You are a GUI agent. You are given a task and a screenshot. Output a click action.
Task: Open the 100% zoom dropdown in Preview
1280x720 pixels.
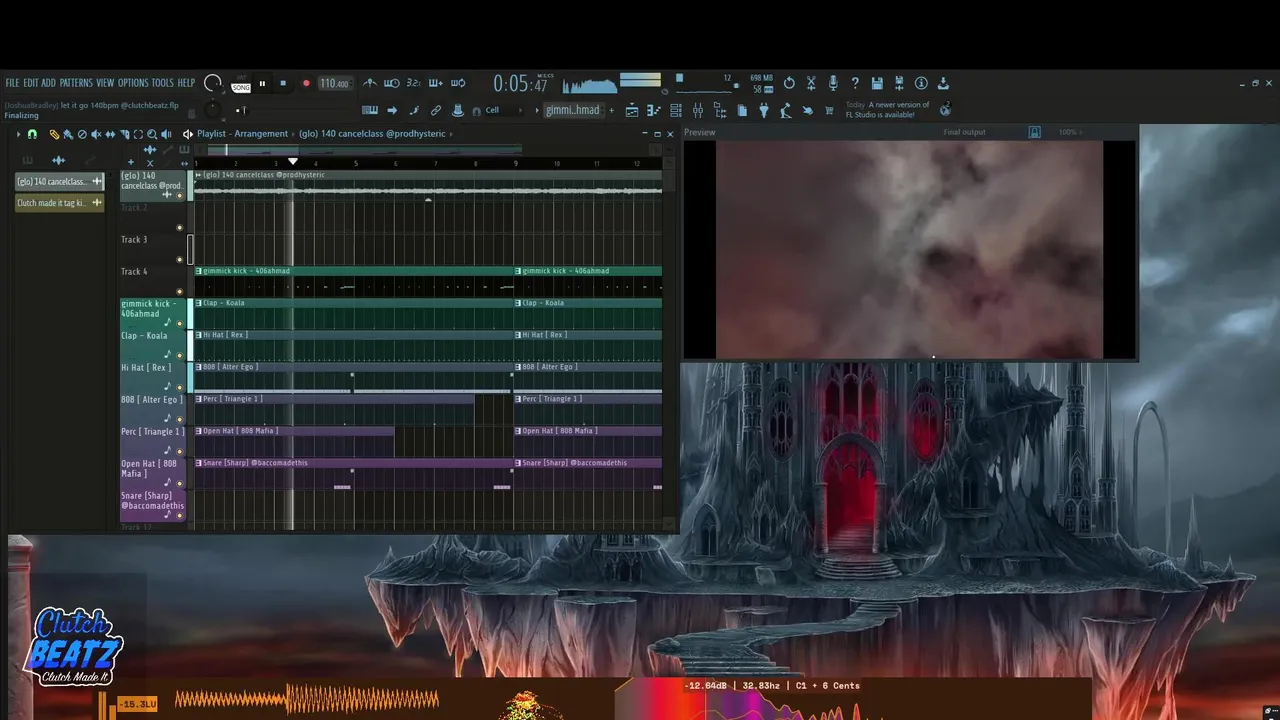(x=1068, y=132)
